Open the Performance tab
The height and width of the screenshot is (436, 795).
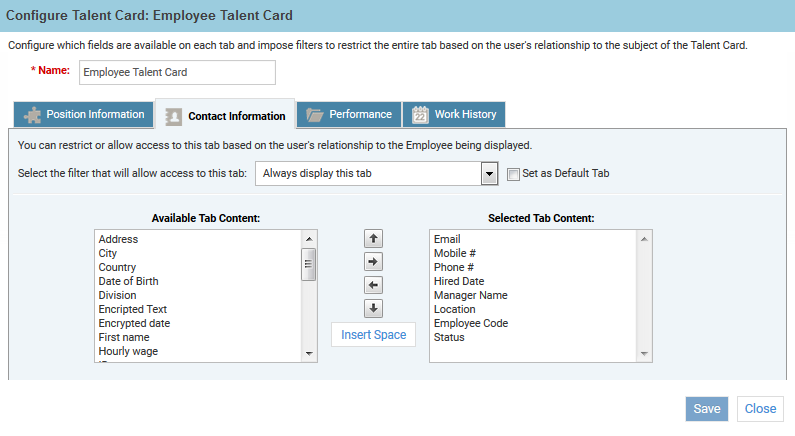tap(349, 115)
